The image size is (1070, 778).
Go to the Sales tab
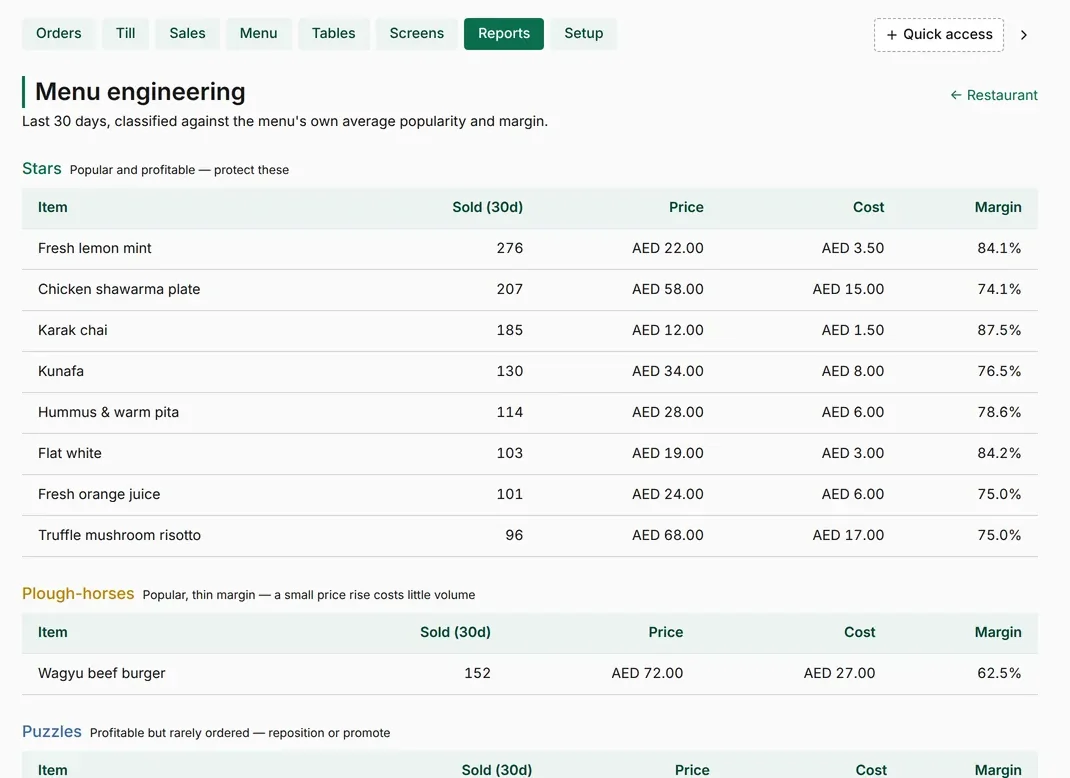188,33
